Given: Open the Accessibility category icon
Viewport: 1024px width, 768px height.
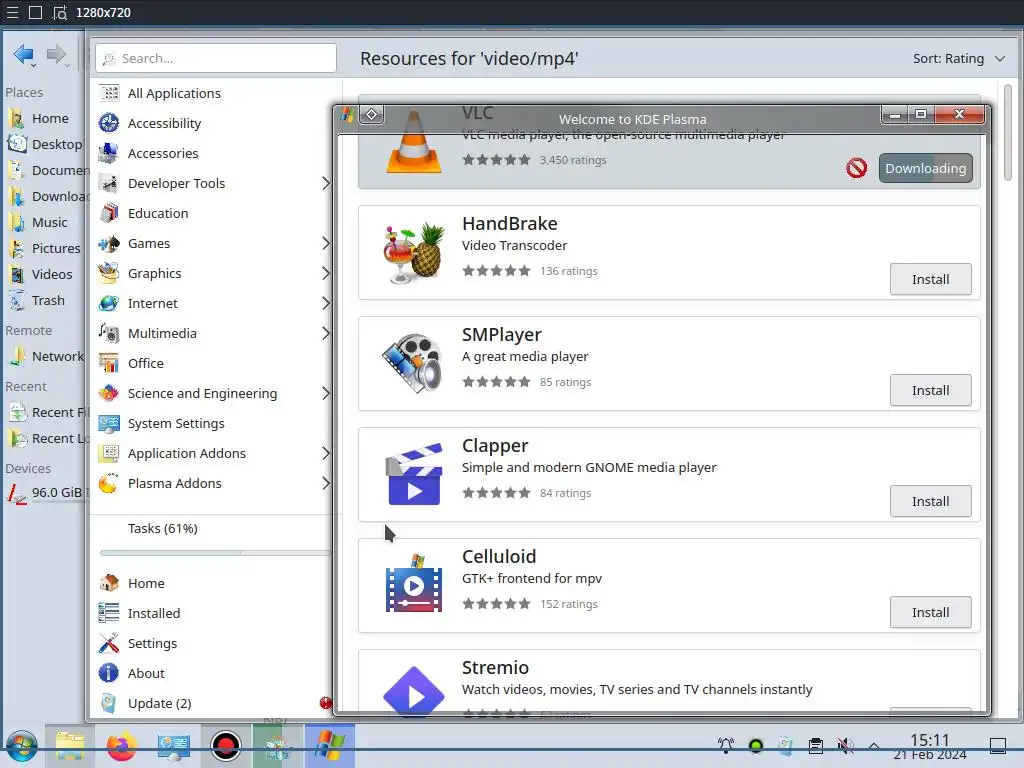Looking at the screenshot, I should (x=108, y=123).
